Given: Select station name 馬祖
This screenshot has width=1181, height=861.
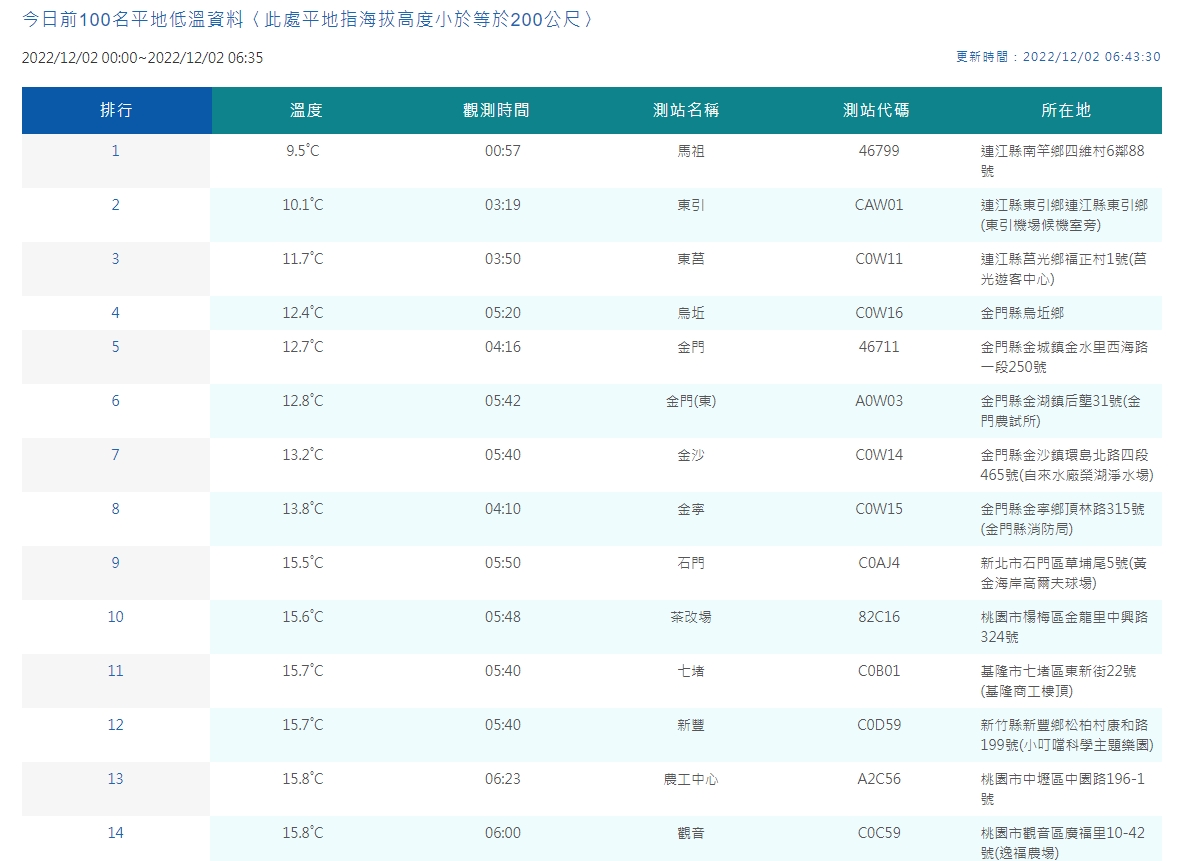Looking at the screenshot, I should pos(691,151).
